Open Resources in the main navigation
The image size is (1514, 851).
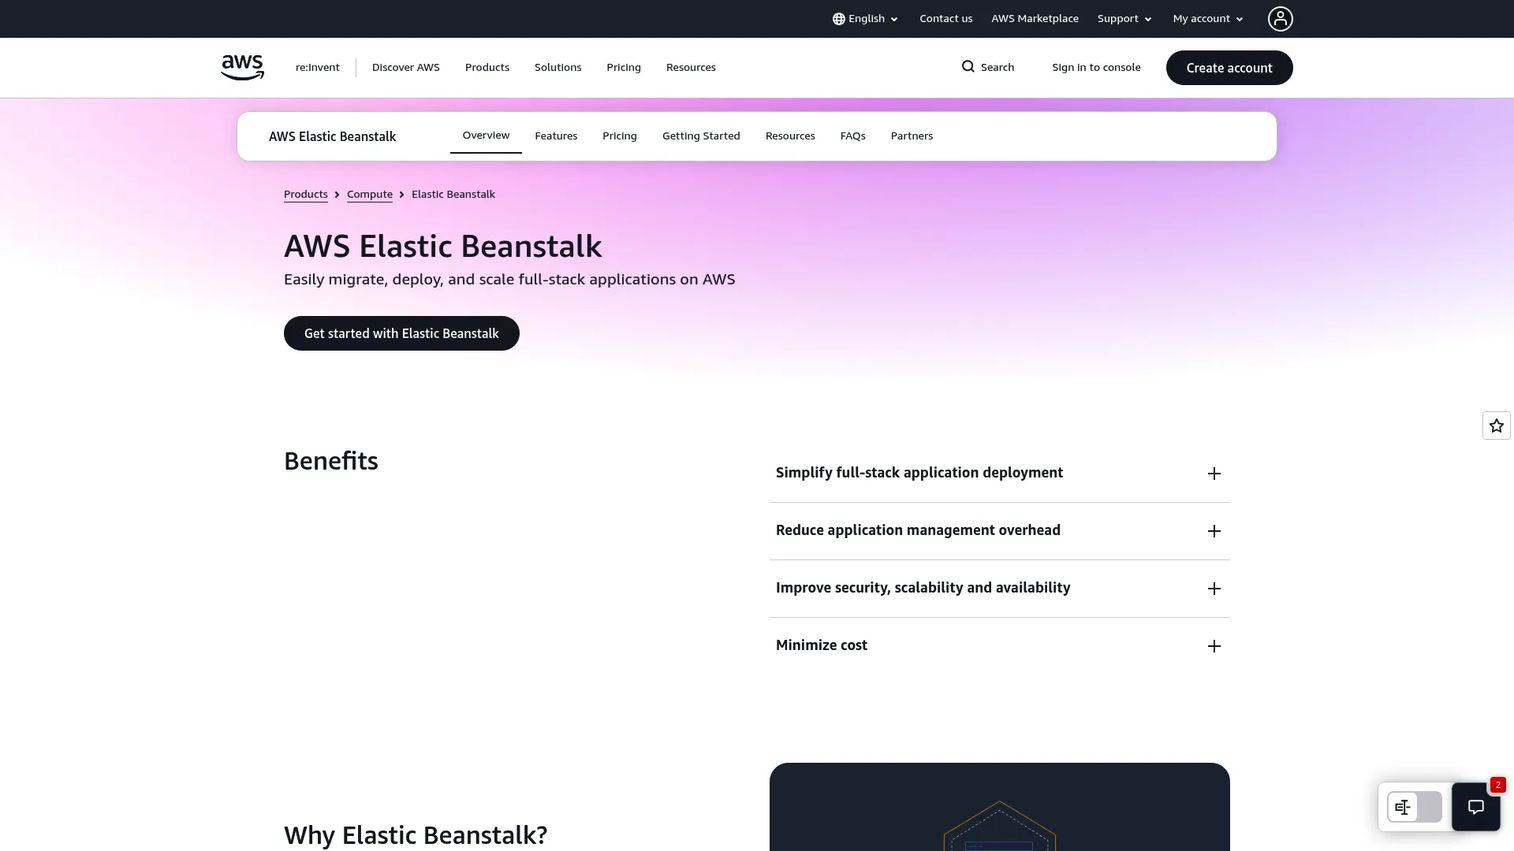(691, 68)
